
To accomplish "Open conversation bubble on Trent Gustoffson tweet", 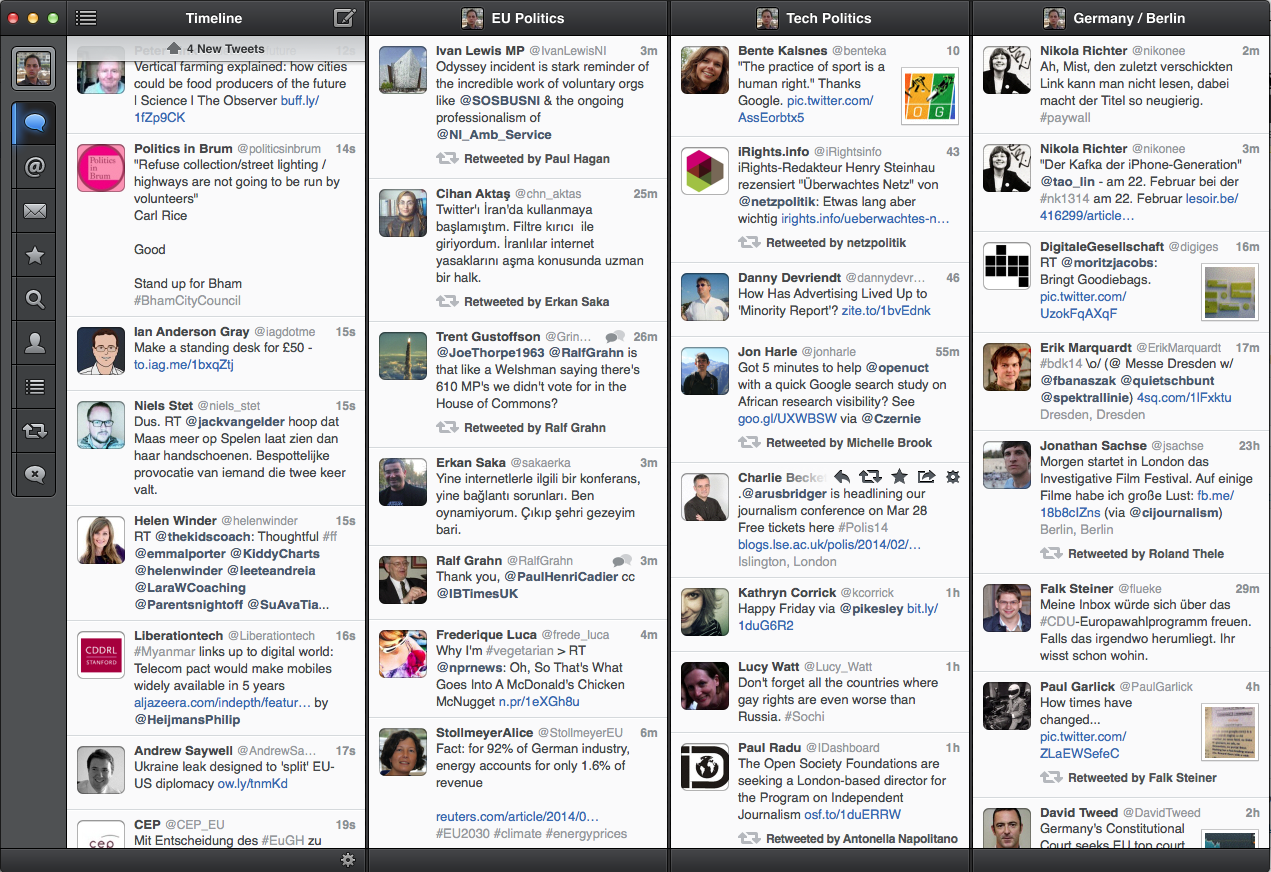I will pyautogui.click(x=616, y=337).
